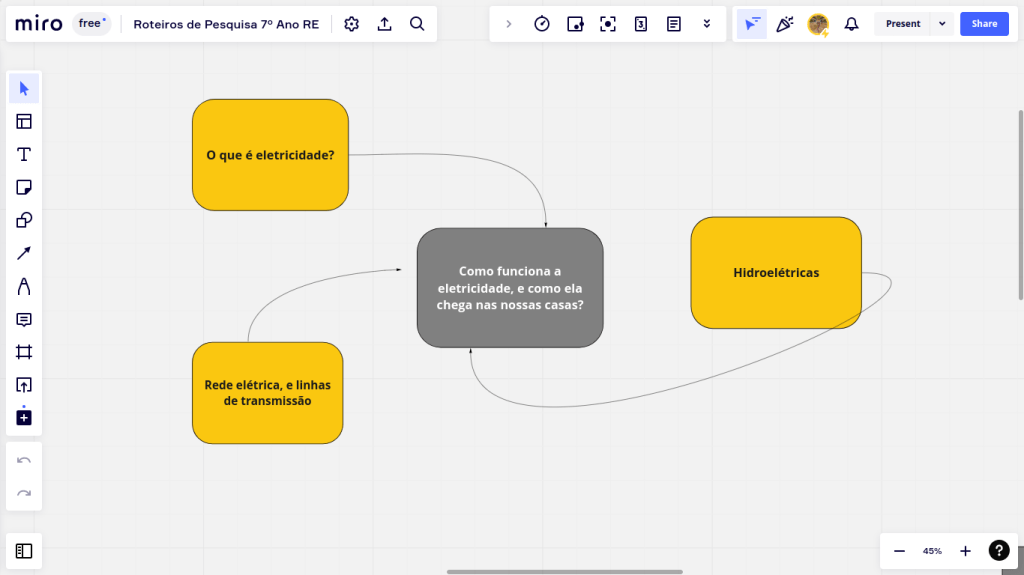1024x575 pixels.
Task: Toggle the frames side panel
Action: pyautogui.click(x=24, y=550)
